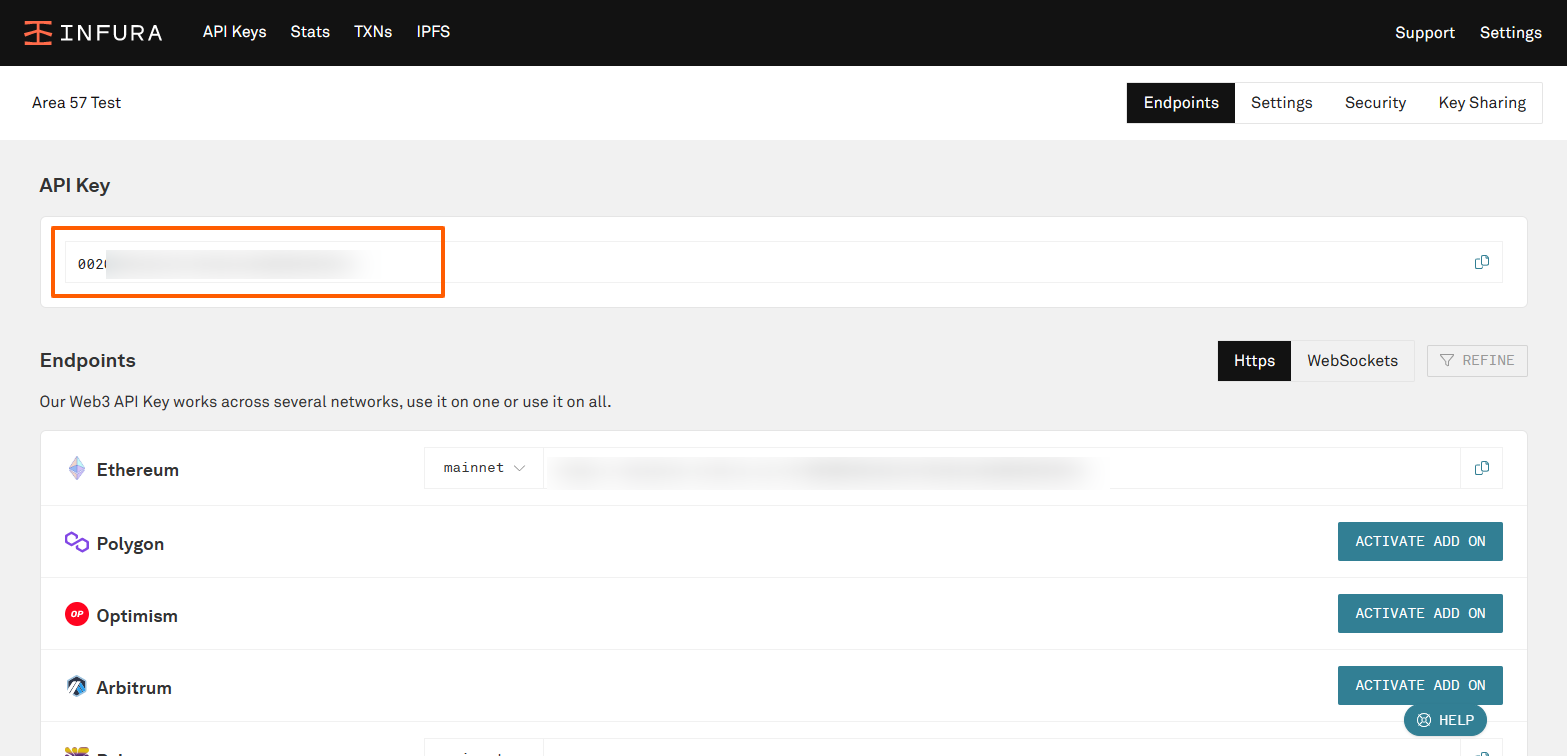This screenshot has height=756, width=1567.
Task: Click the Area 57 Test project name
Action: [77, 103]
